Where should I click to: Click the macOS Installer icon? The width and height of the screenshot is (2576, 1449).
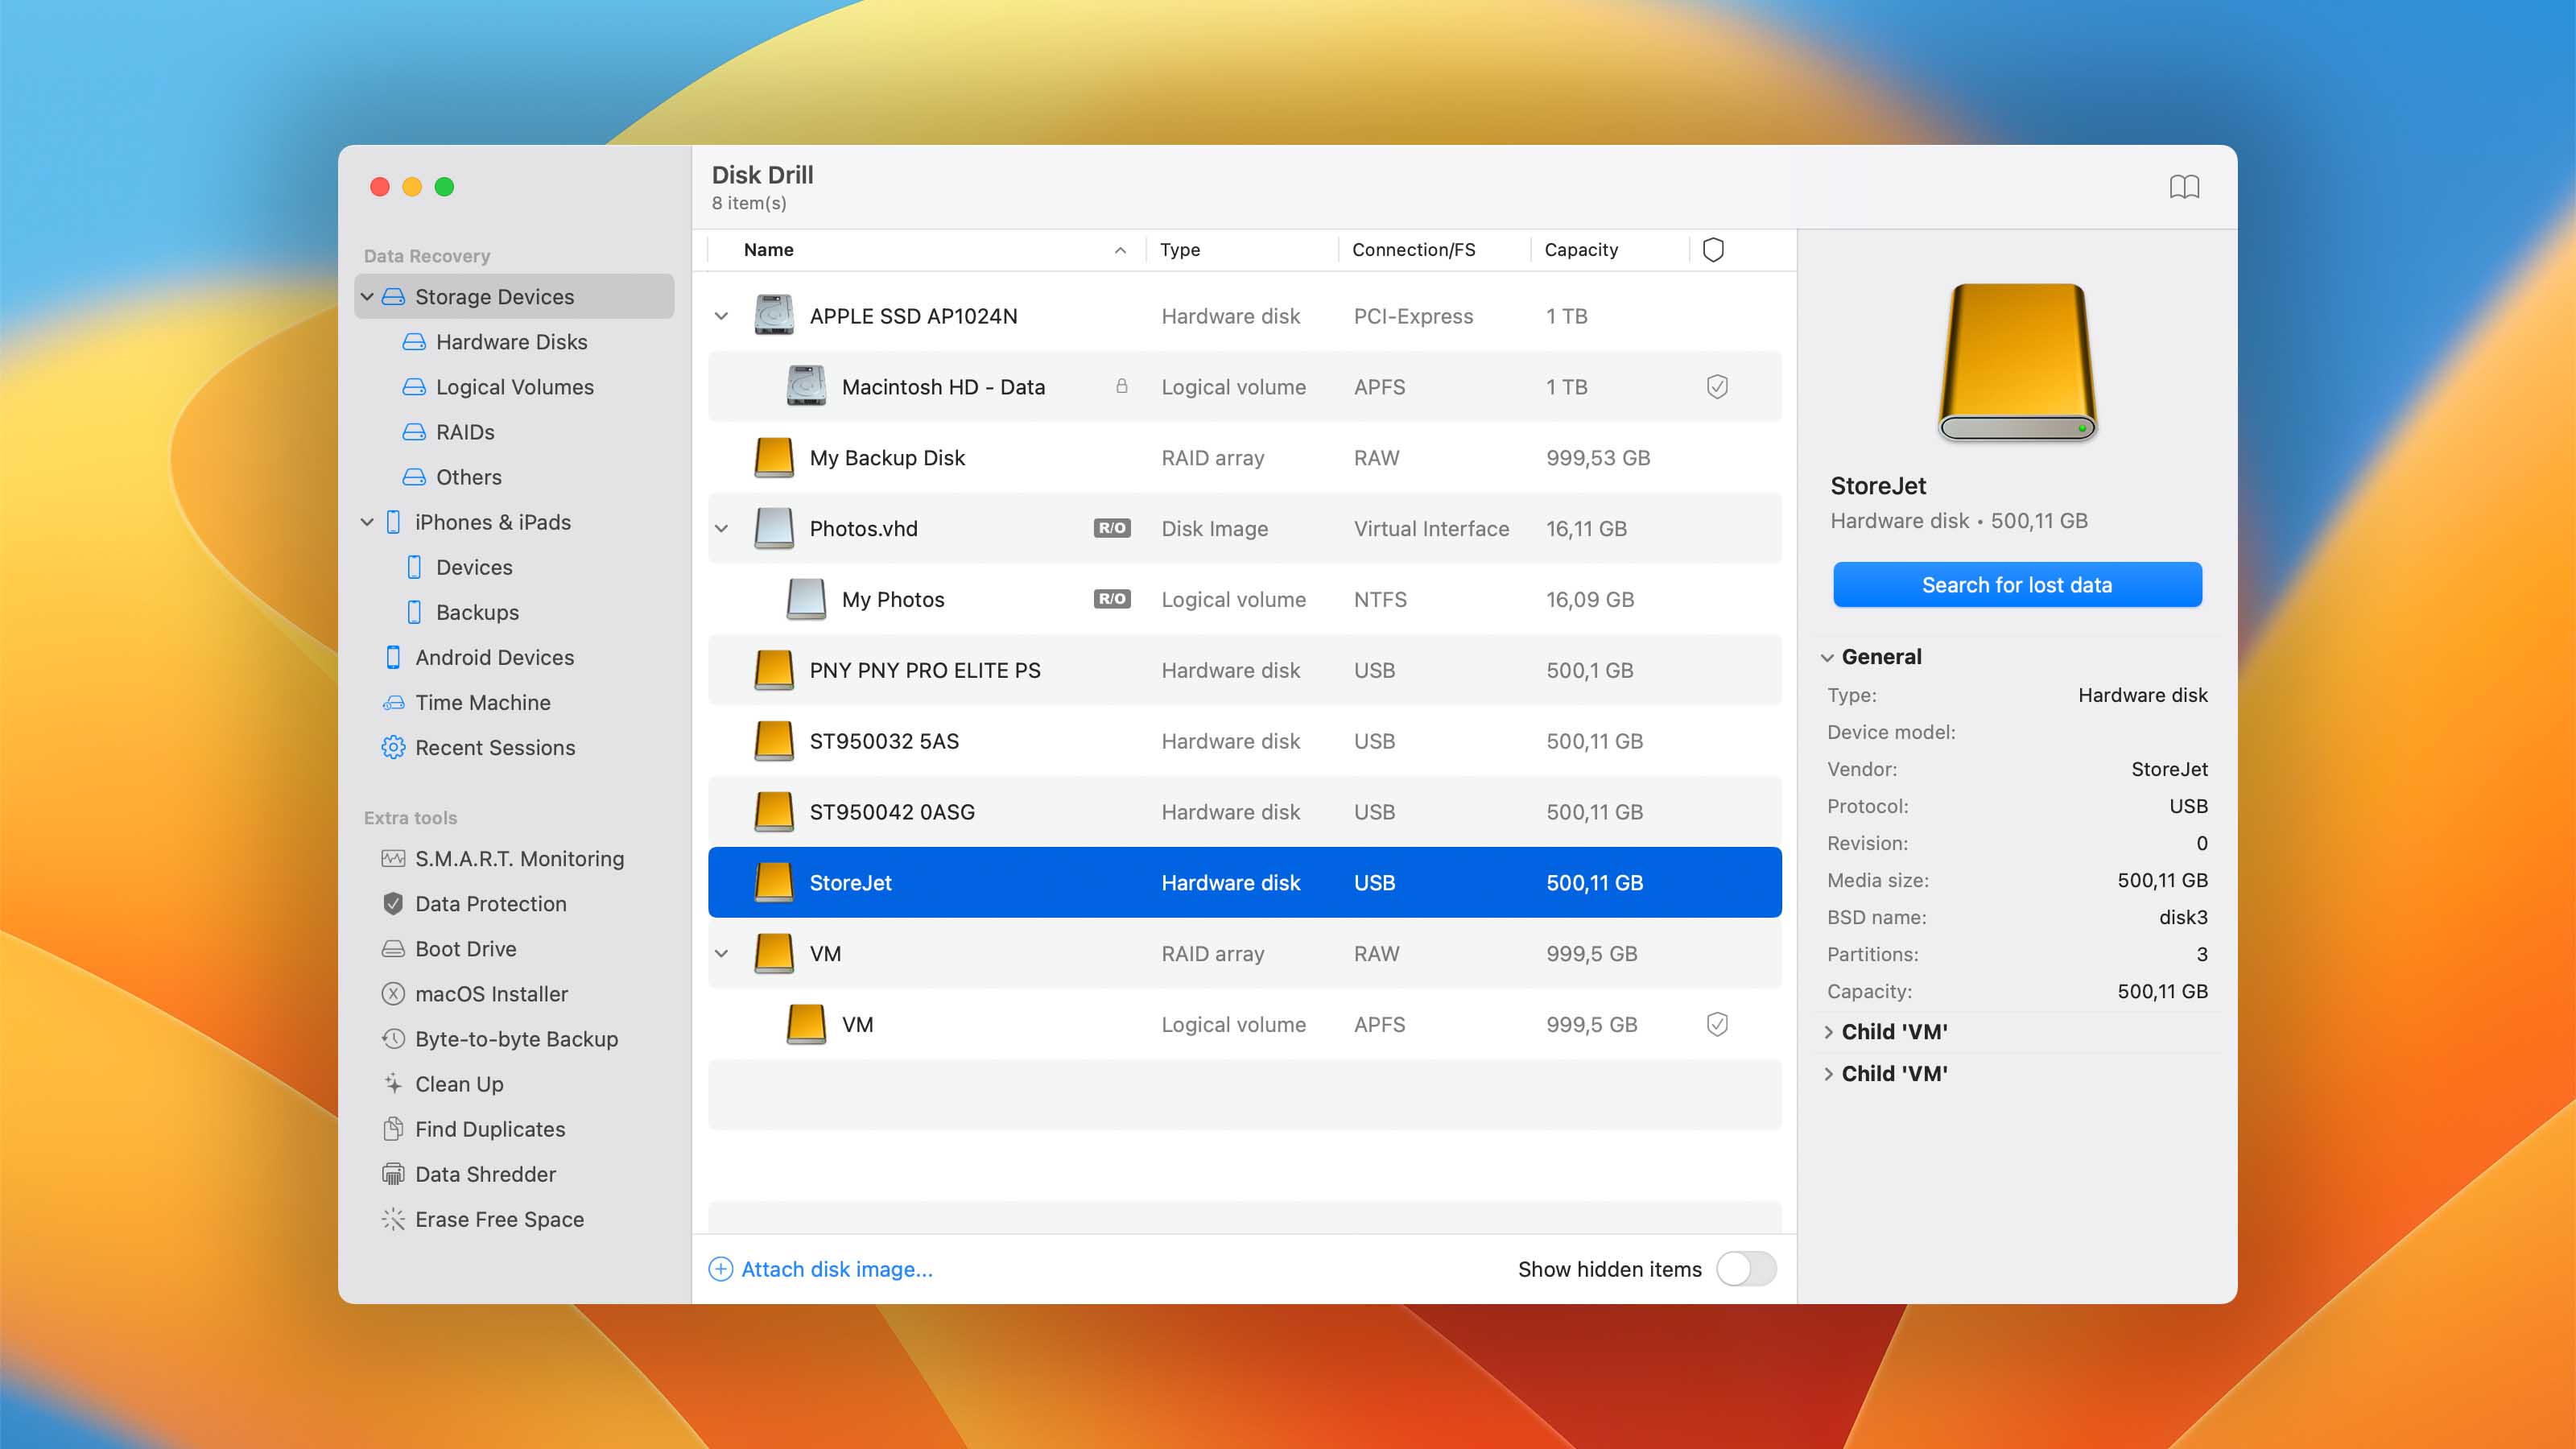[393, 994]
